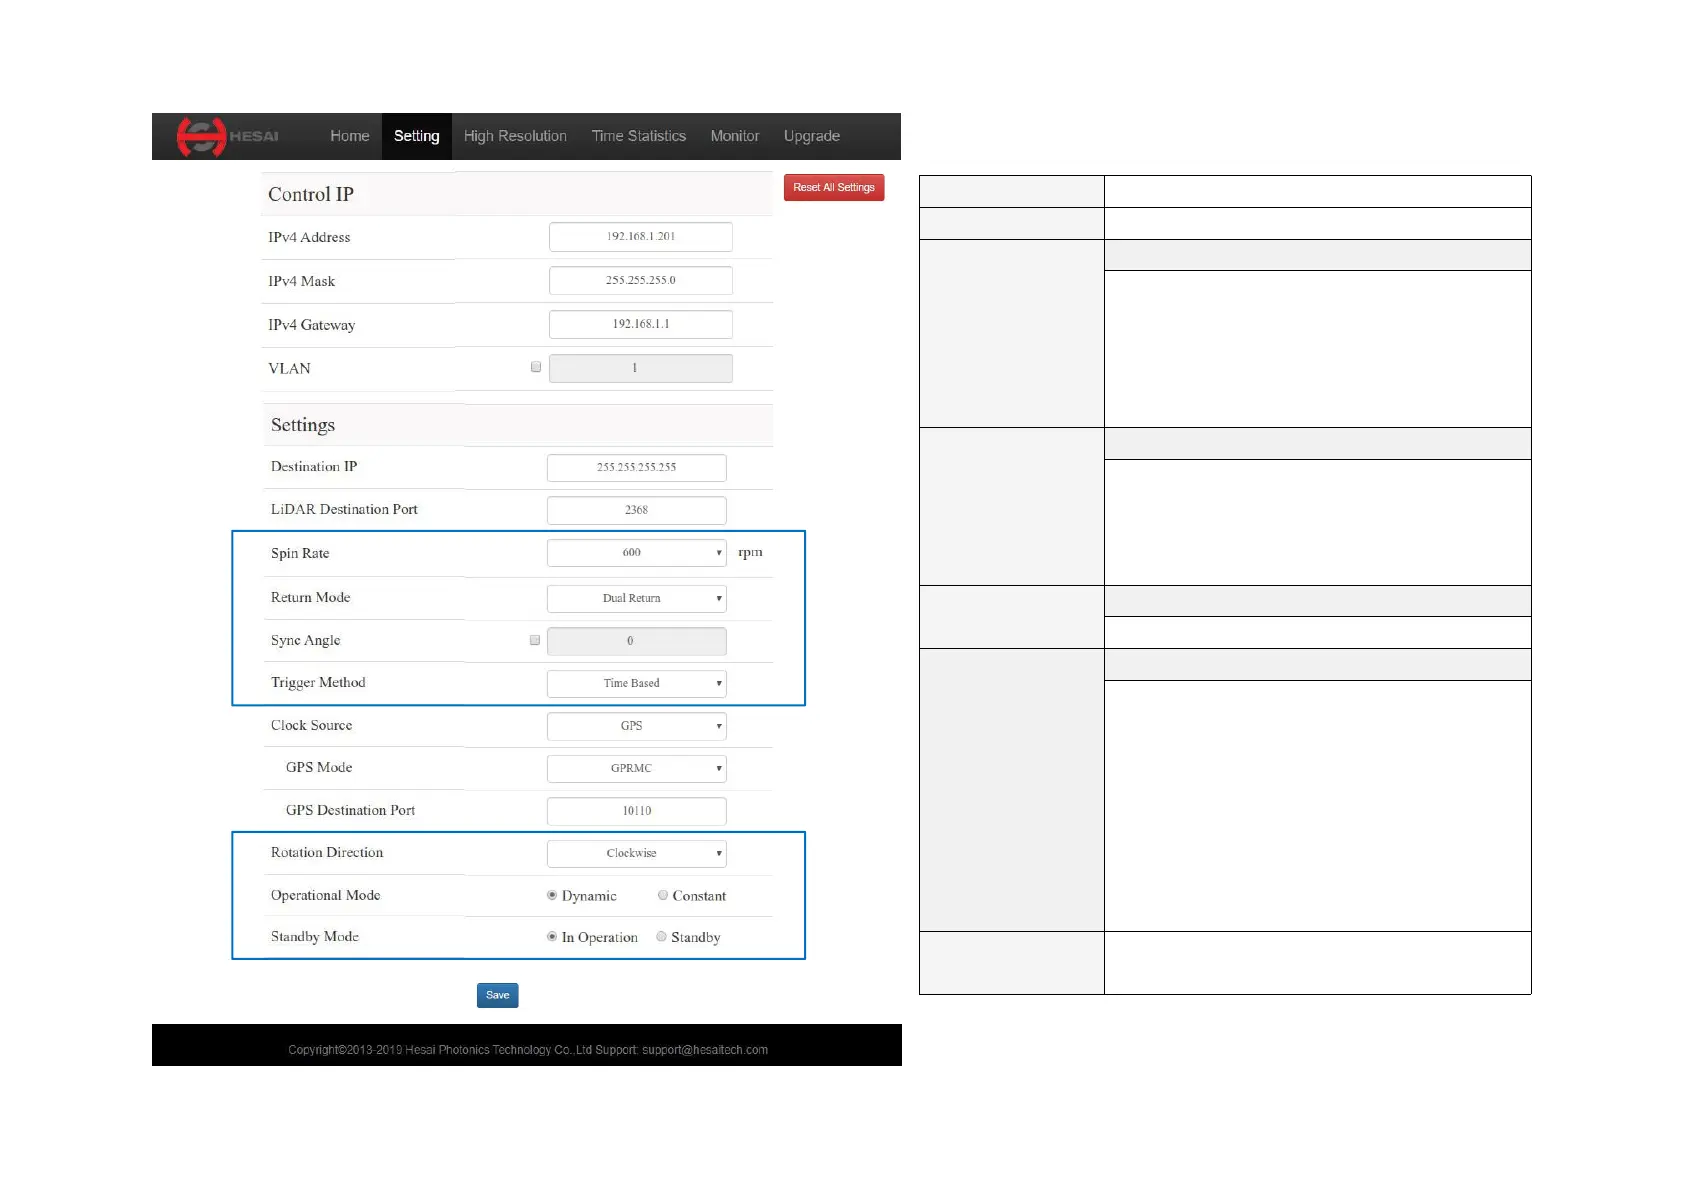Enable the VLAN checkbox
1684x1191 pixels.
pos(536,367)
